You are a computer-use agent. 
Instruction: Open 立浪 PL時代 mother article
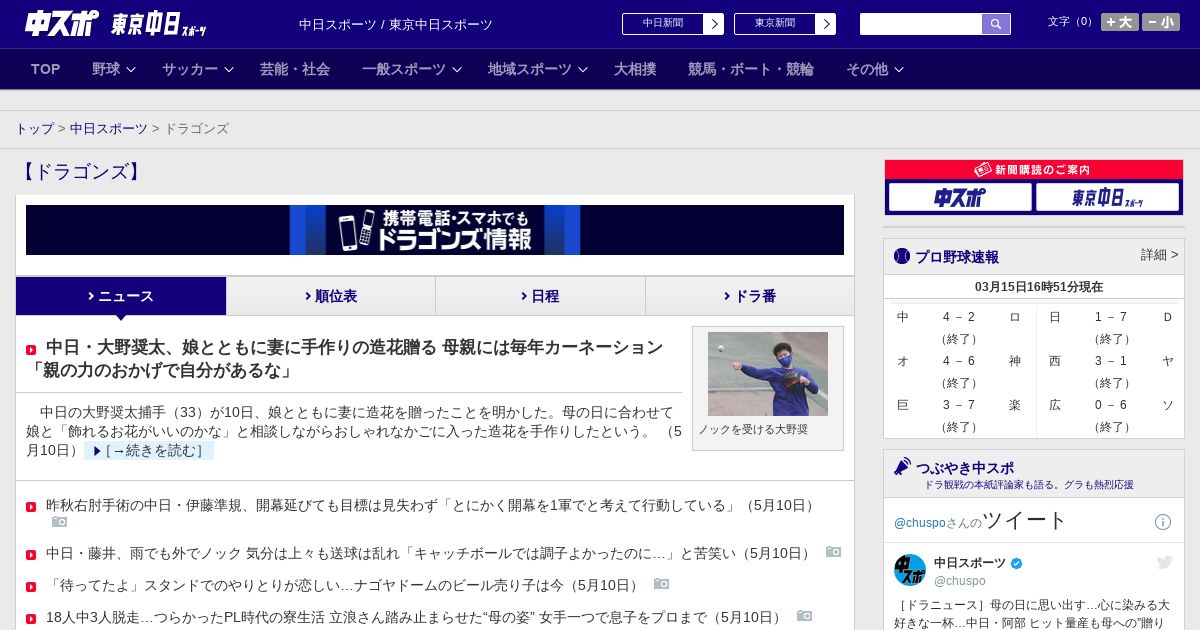(x=416, y=617)
